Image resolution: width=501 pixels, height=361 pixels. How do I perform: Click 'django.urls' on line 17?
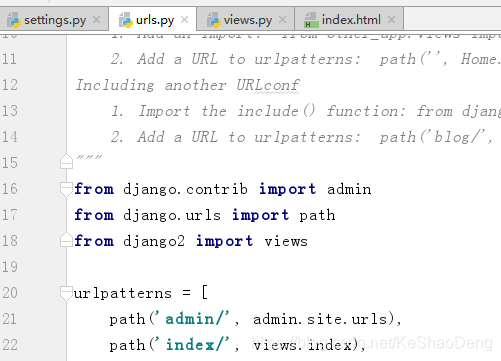coord(172,215)
